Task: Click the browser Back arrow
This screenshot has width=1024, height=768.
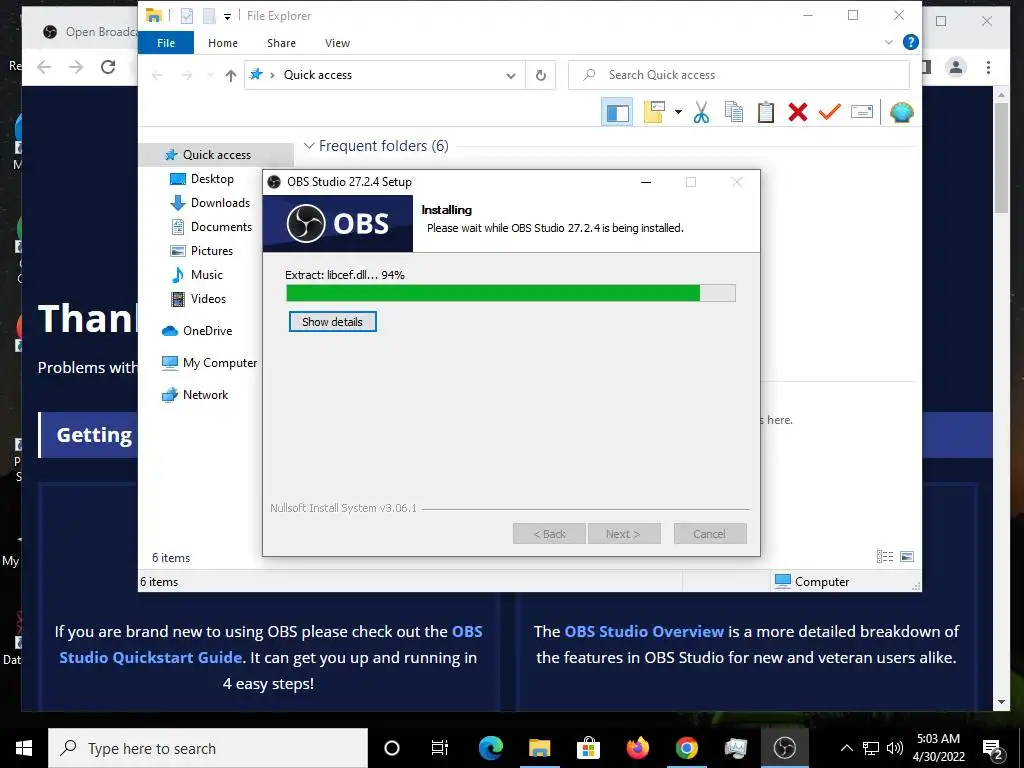Action: tap(44, 67)
